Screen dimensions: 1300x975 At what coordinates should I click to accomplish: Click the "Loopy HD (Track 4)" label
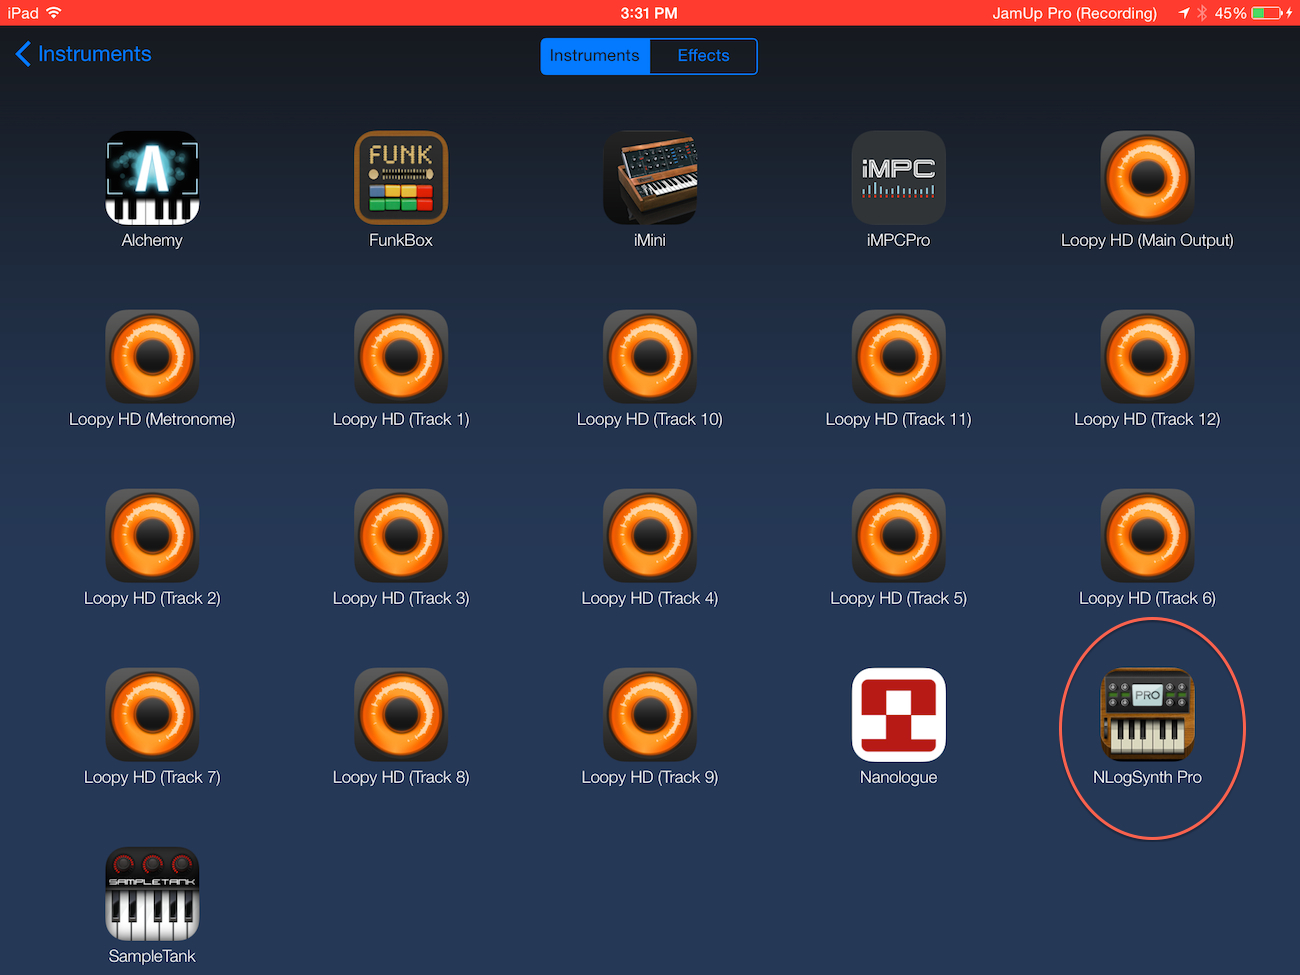[x=650, y=598]
